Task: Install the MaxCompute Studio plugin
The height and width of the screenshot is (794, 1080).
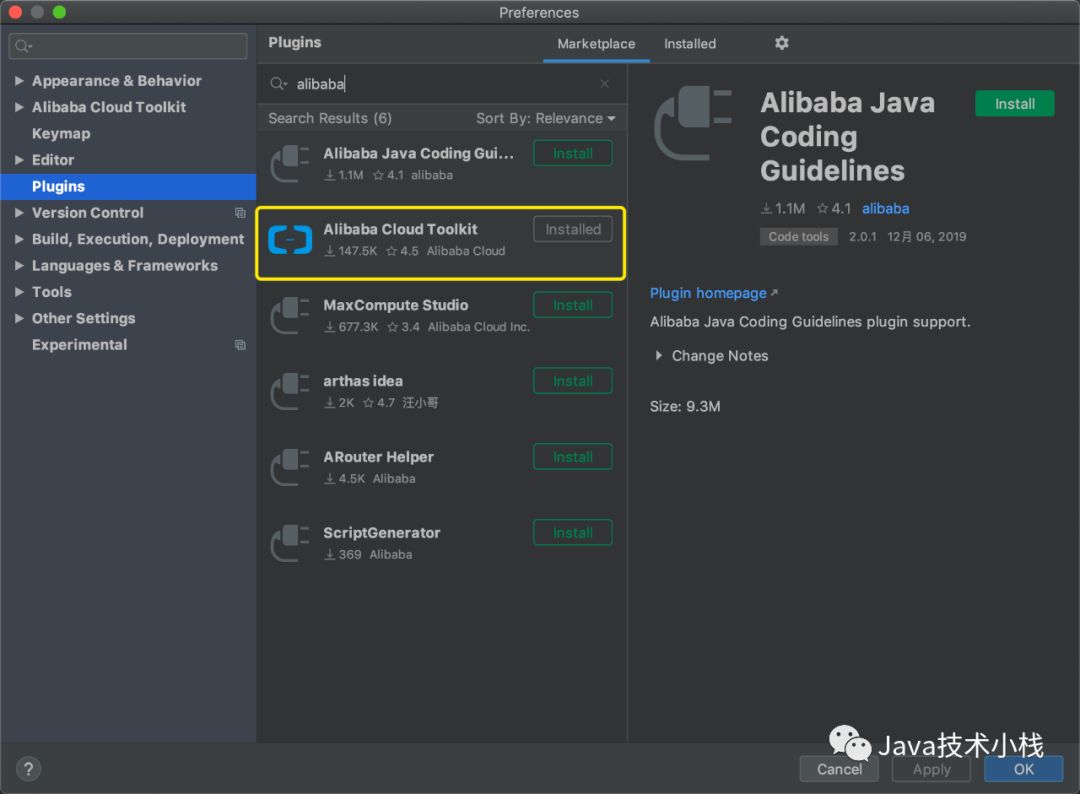Action: click(572, 305)
